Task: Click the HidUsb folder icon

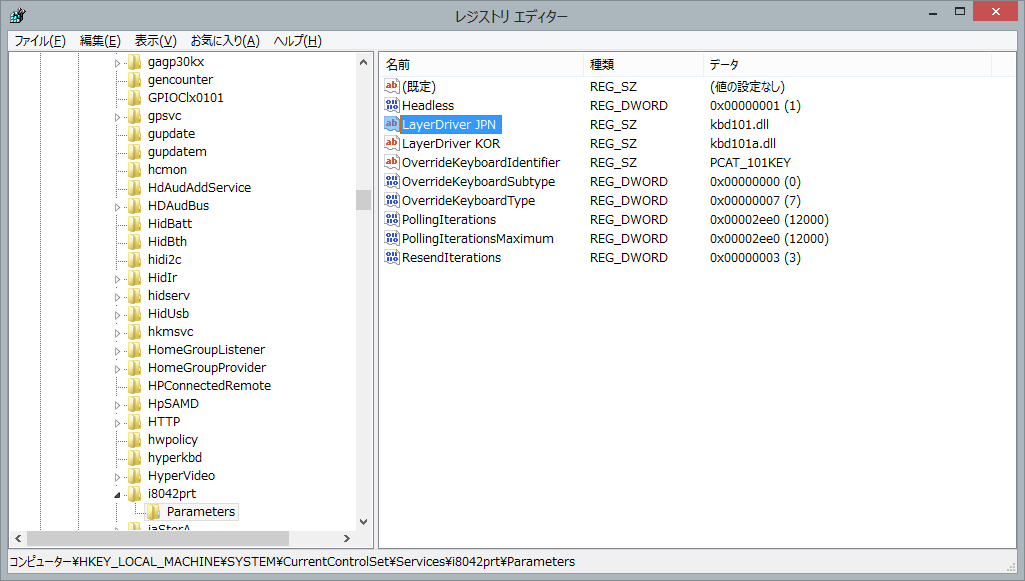Action: pyautogui.click(x=135, y=314)
